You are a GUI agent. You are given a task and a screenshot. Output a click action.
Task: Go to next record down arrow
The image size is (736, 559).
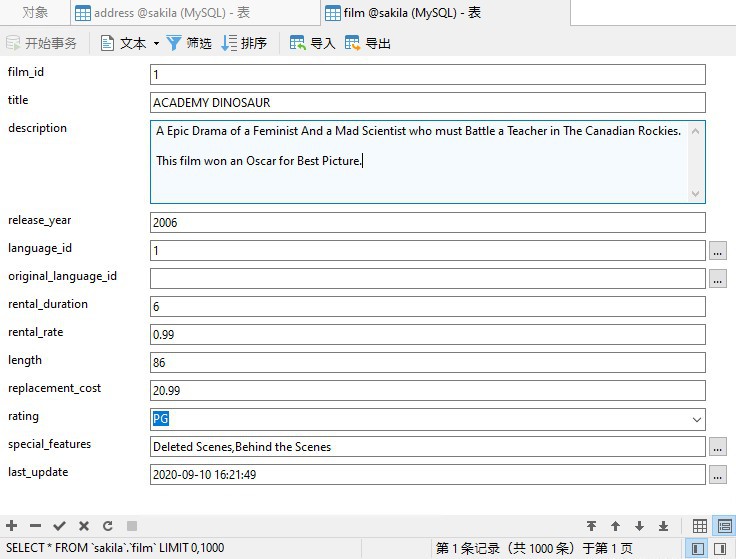[639, 526]
